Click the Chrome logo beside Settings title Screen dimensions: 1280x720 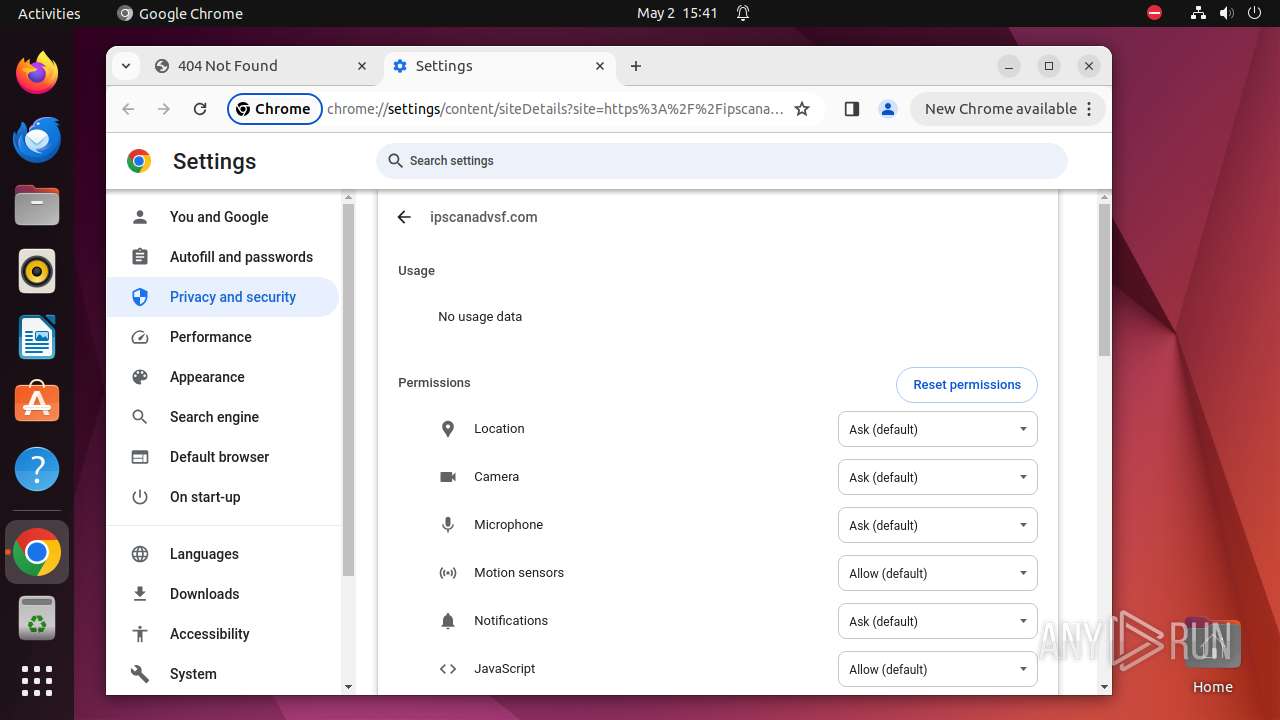[x=139, y=161]
